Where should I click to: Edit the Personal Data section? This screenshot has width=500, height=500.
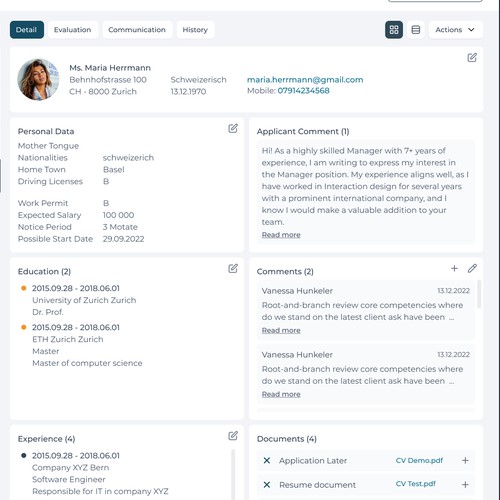(x=233, y=128)
